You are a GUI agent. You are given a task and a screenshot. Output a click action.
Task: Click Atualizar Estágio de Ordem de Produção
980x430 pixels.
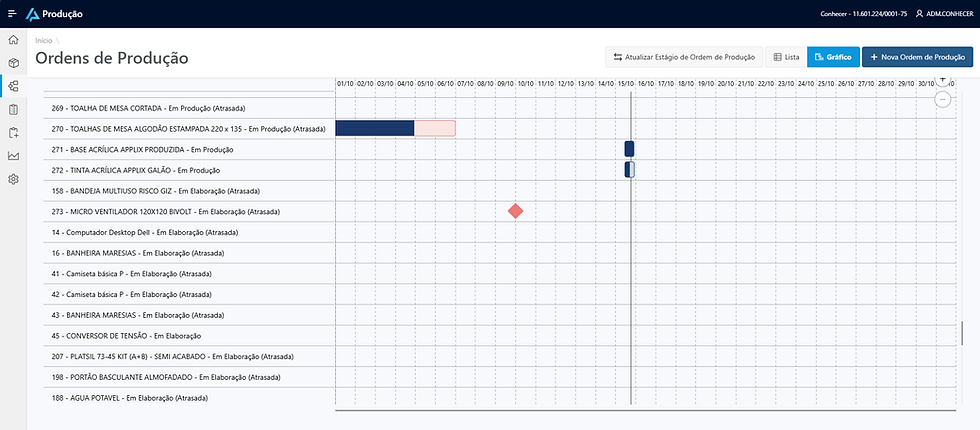(684, 57)
